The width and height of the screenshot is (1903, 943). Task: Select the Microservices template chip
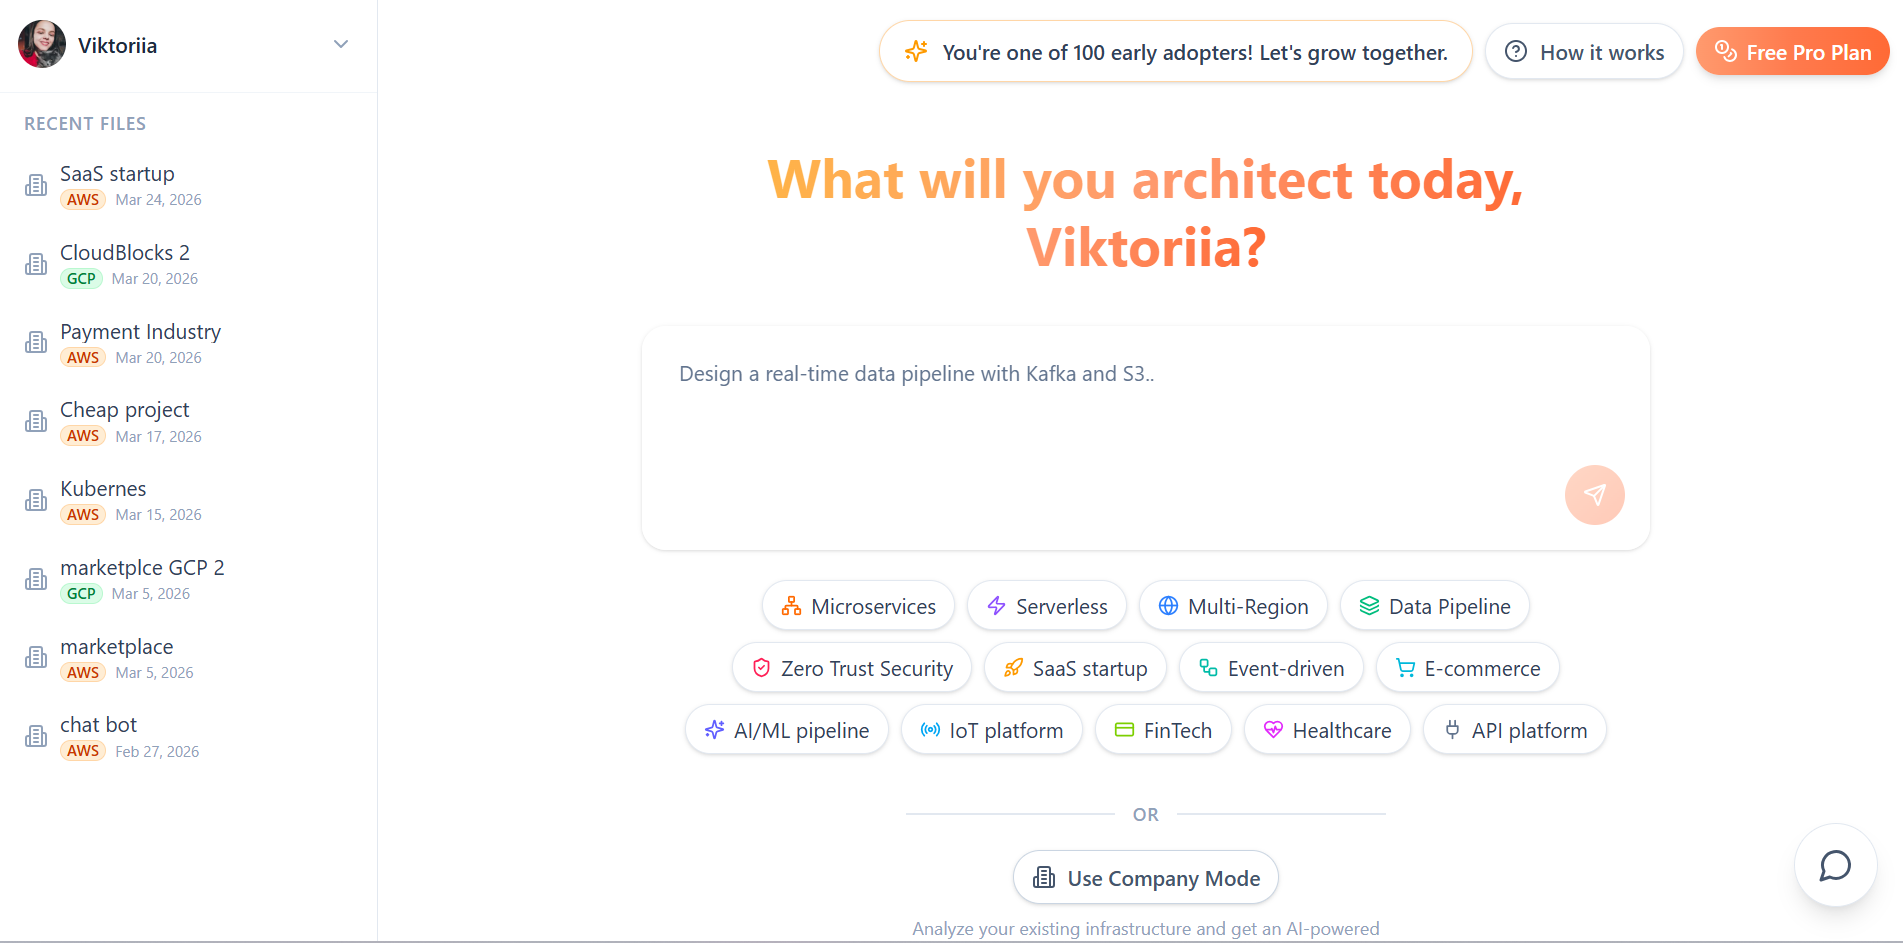pyautogui.click(x=858, y=606)
